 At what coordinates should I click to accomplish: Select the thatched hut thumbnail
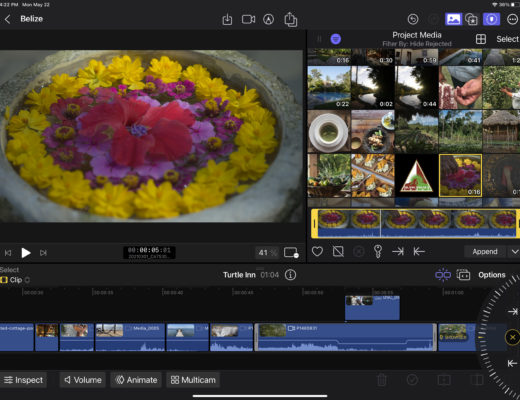tap(501, 131)
